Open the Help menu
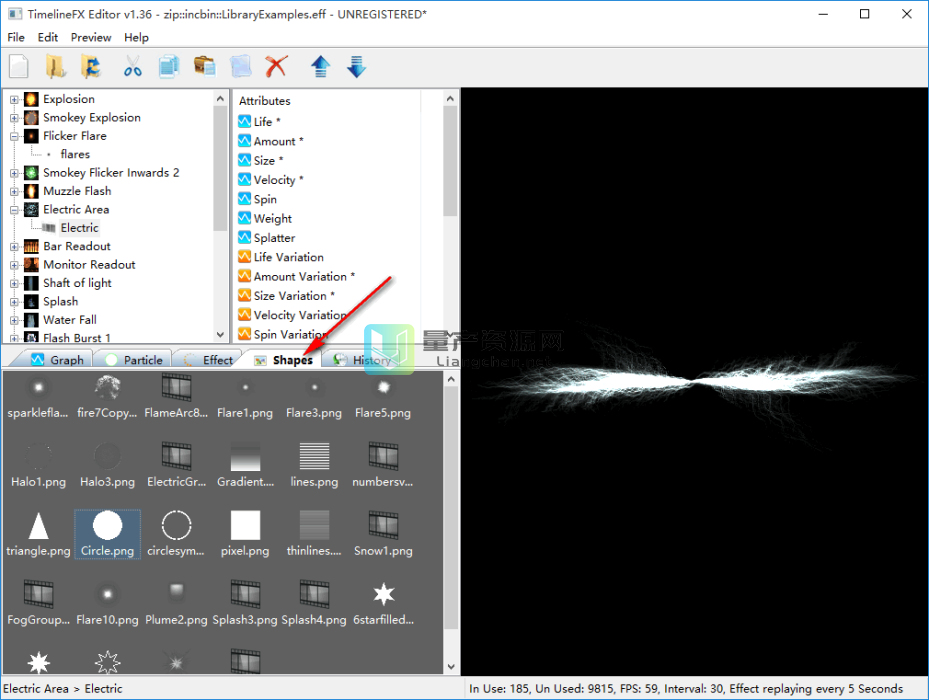 point(136,37)
